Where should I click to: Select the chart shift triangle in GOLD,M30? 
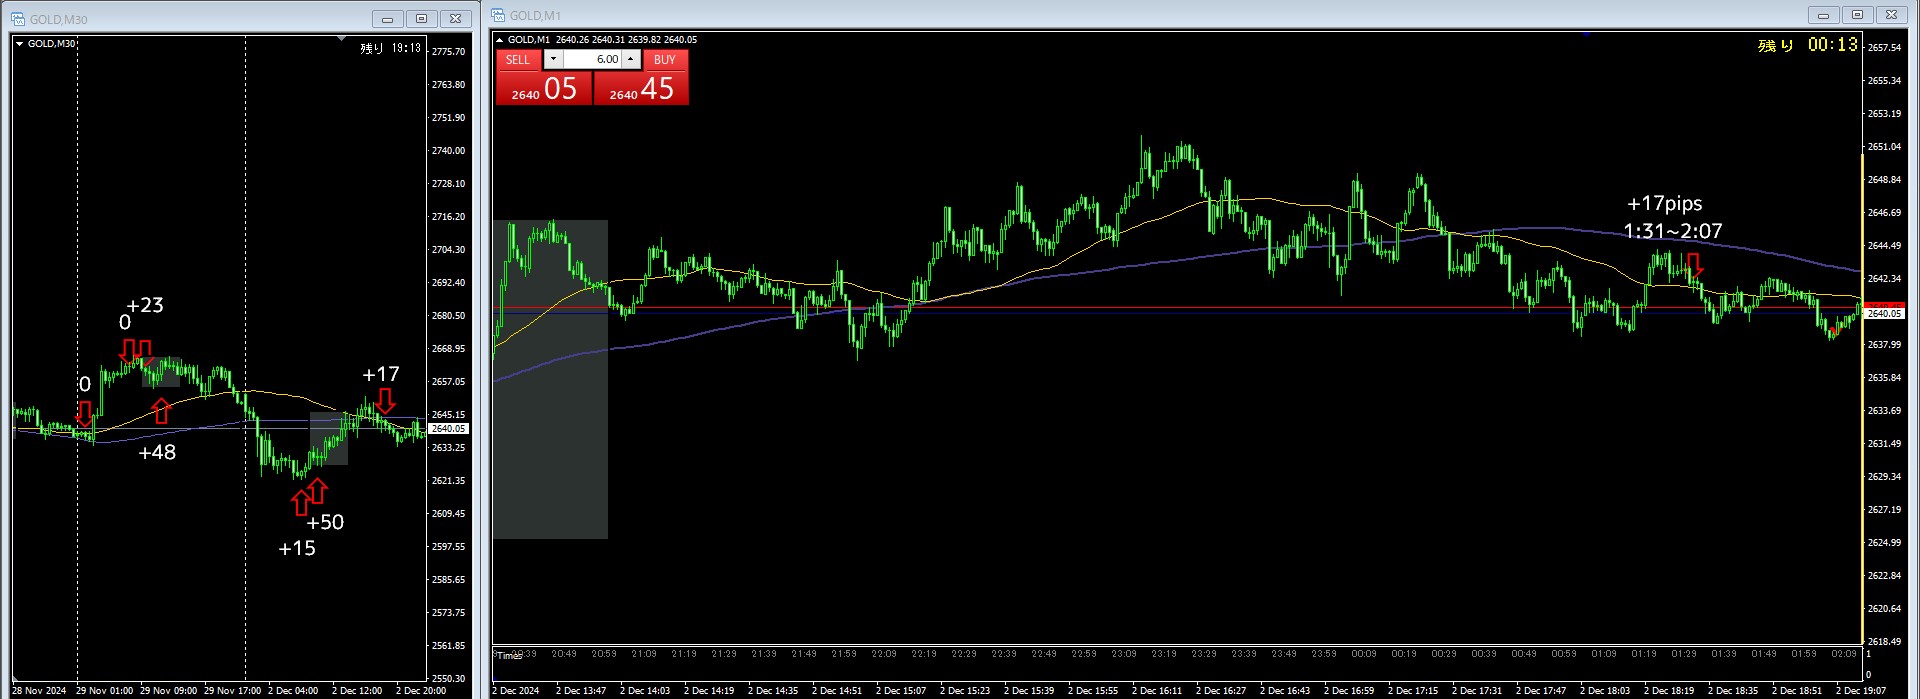[x=341, y=39]
